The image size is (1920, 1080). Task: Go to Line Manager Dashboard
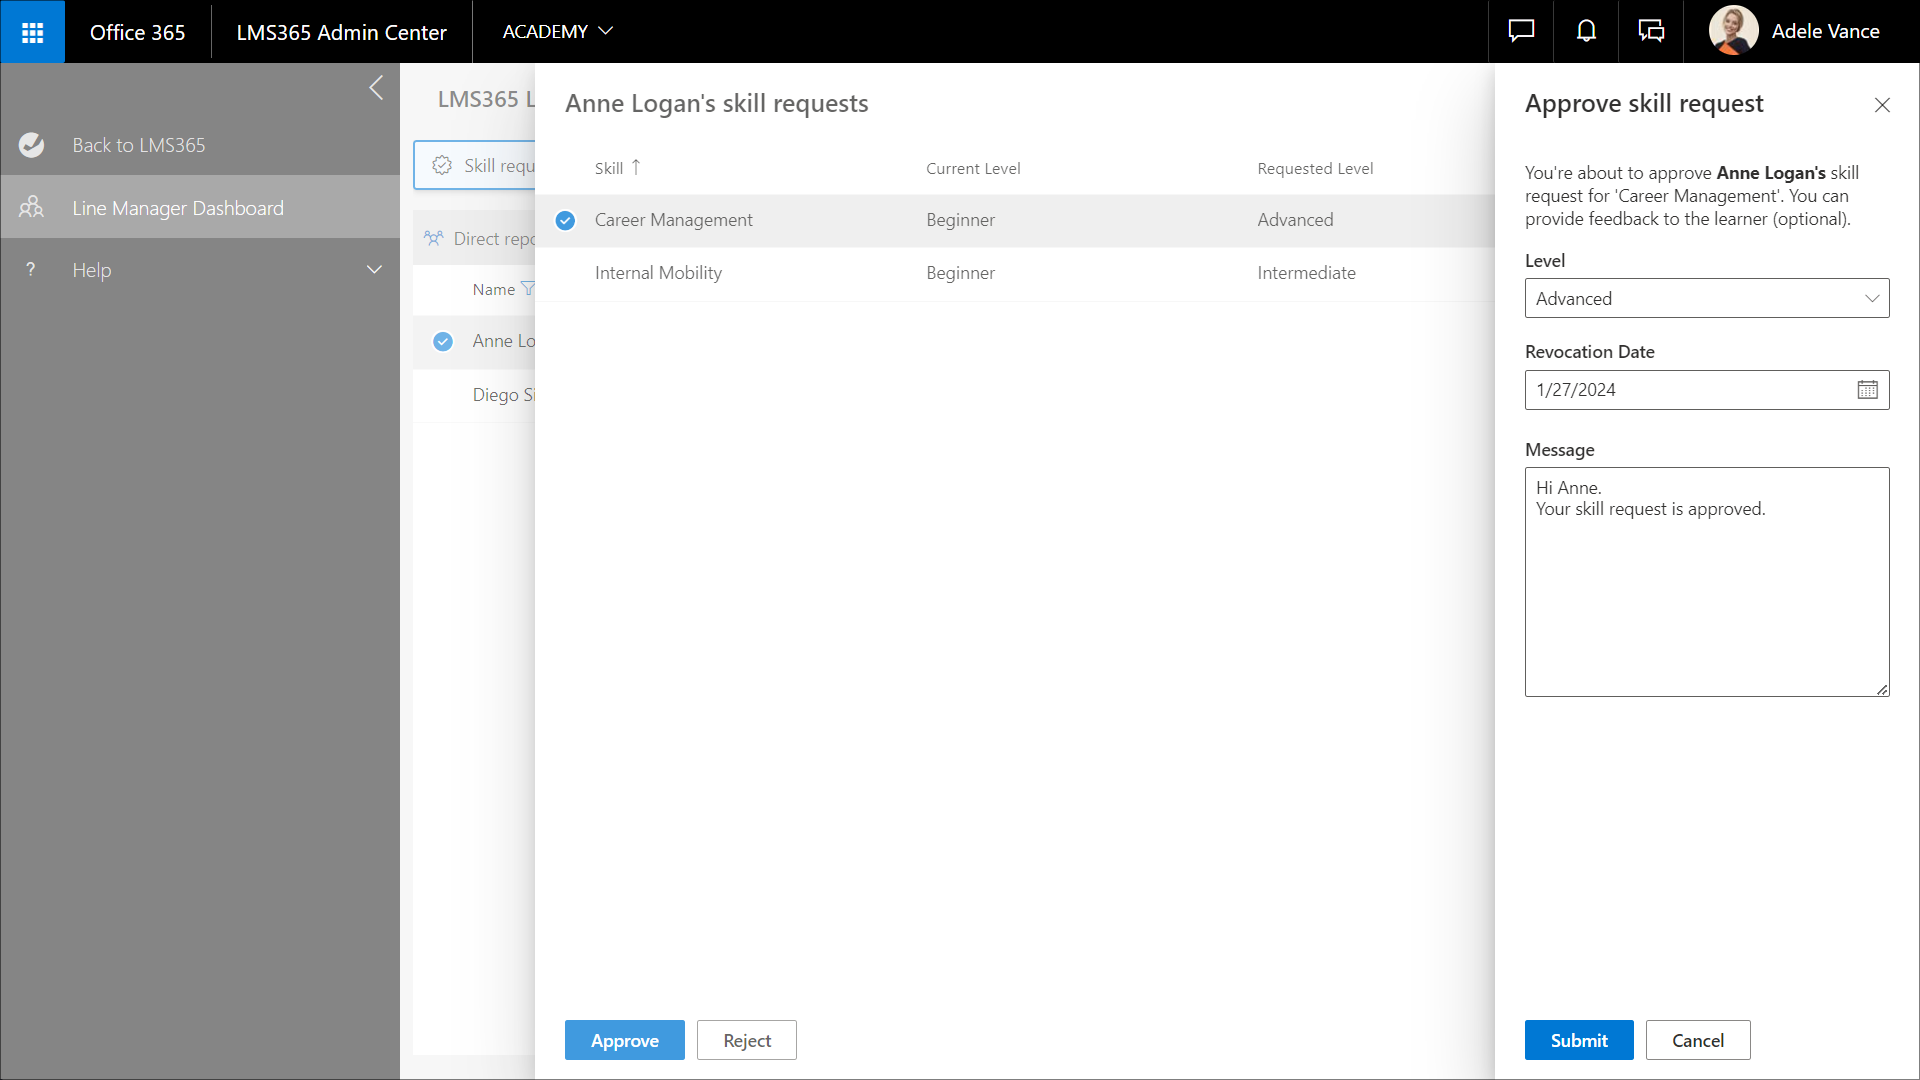click(x=178, y=208)
